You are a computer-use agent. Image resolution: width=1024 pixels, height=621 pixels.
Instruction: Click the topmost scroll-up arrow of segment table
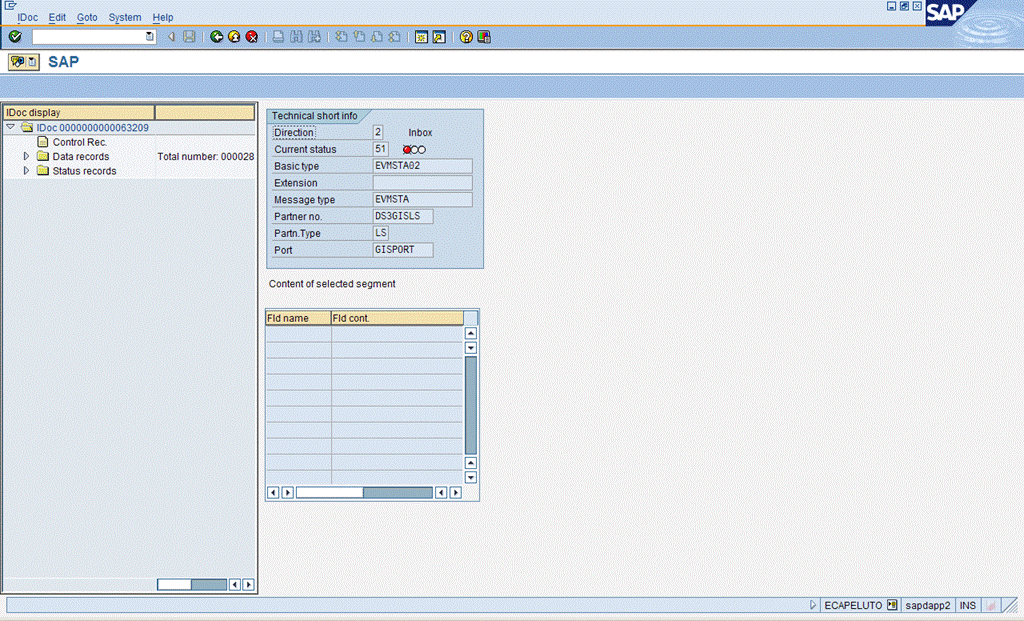[471, 333]
